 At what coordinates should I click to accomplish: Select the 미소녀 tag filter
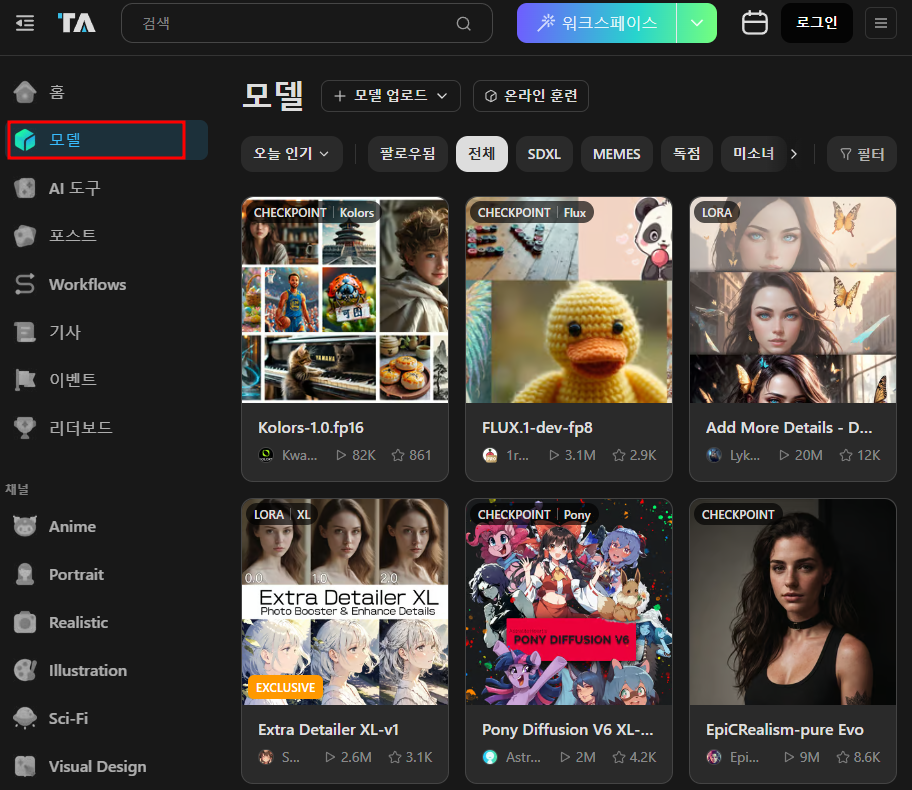754,154
